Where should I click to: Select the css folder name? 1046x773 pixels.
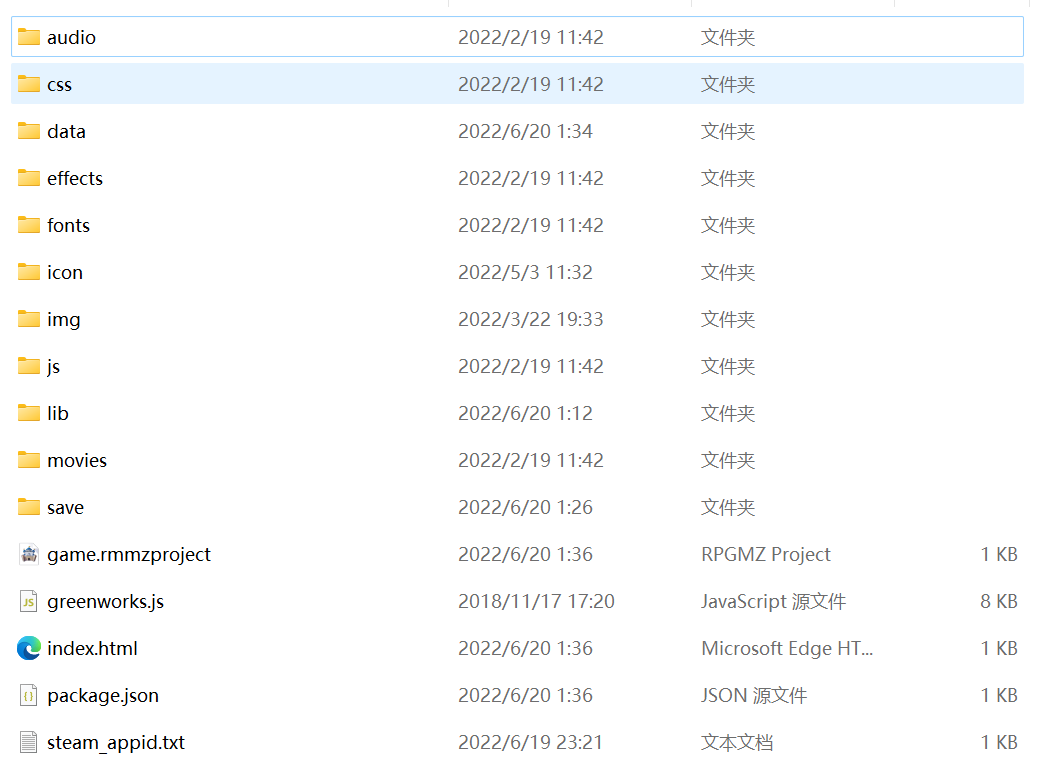click(x=59, y=85)
